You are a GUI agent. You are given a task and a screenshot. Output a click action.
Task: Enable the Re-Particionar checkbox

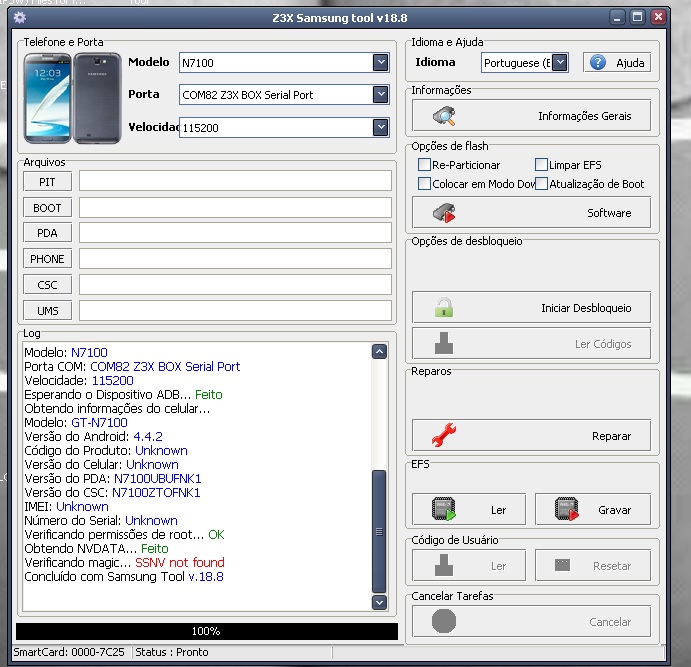424,165
